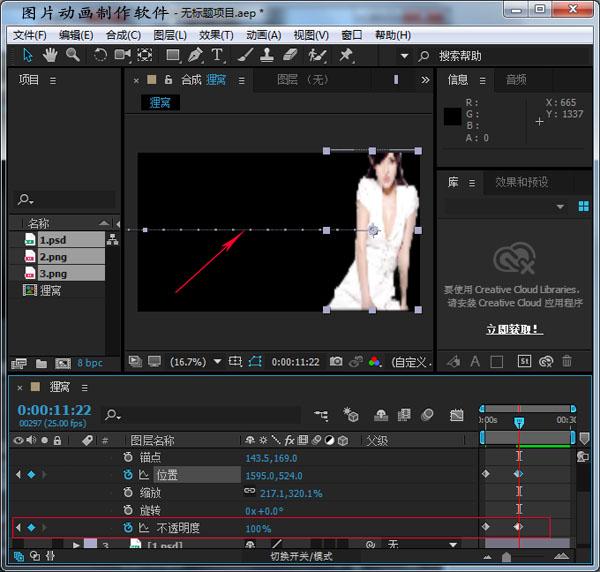Click the draft 3D icon in timeline

351,415
